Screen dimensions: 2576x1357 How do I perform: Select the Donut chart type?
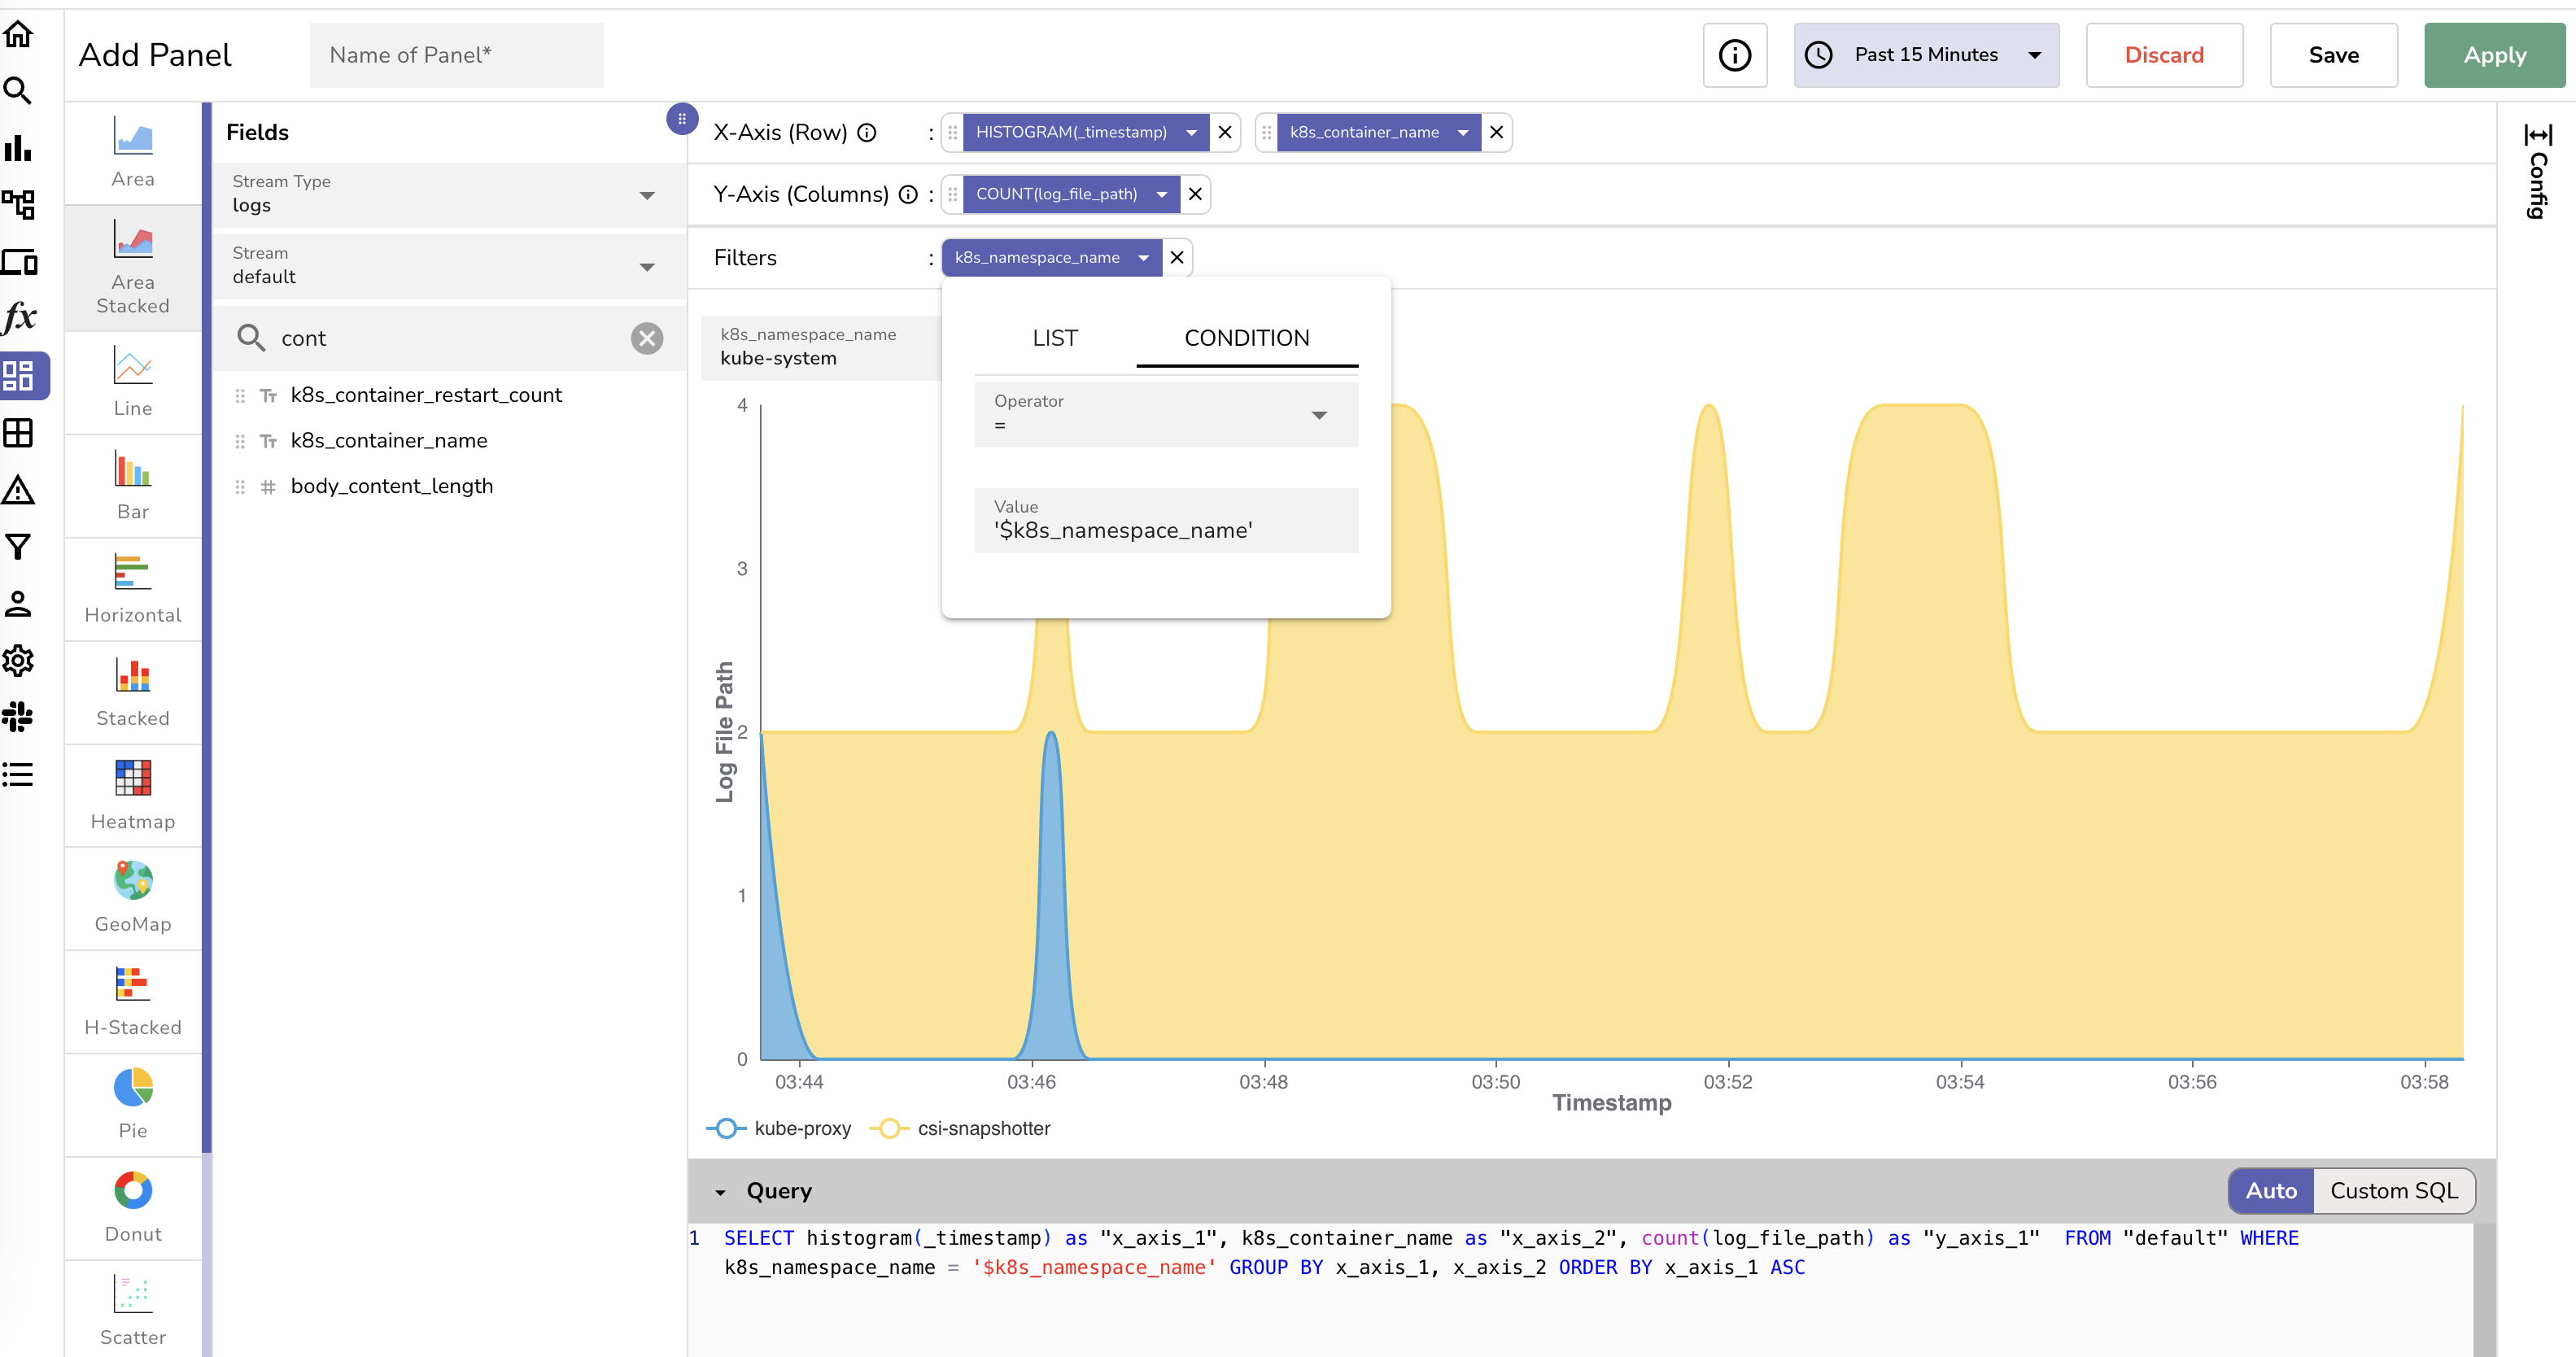tap(133, 1207)
